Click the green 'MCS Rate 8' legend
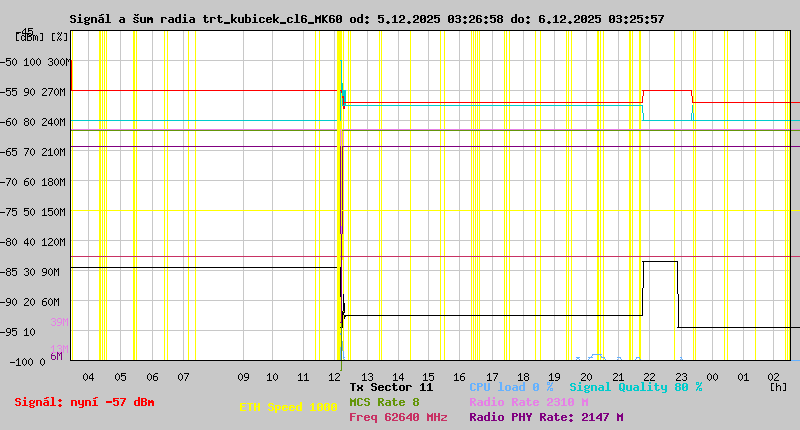Screen dimensions: 800x430 coord(384,402)
